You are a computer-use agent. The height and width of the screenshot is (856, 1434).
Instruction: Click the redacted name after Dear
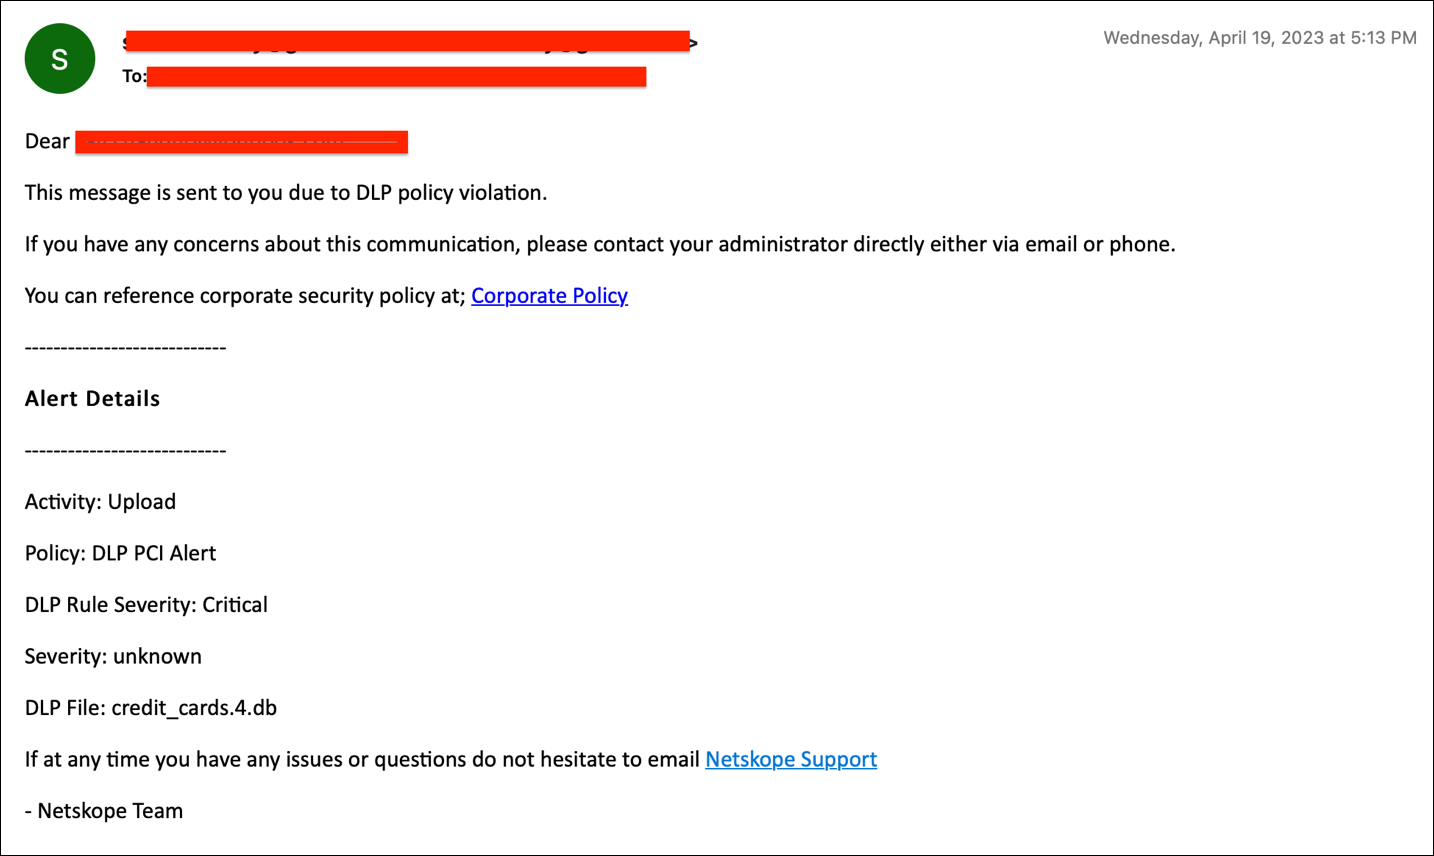click(x=241, y=142)
